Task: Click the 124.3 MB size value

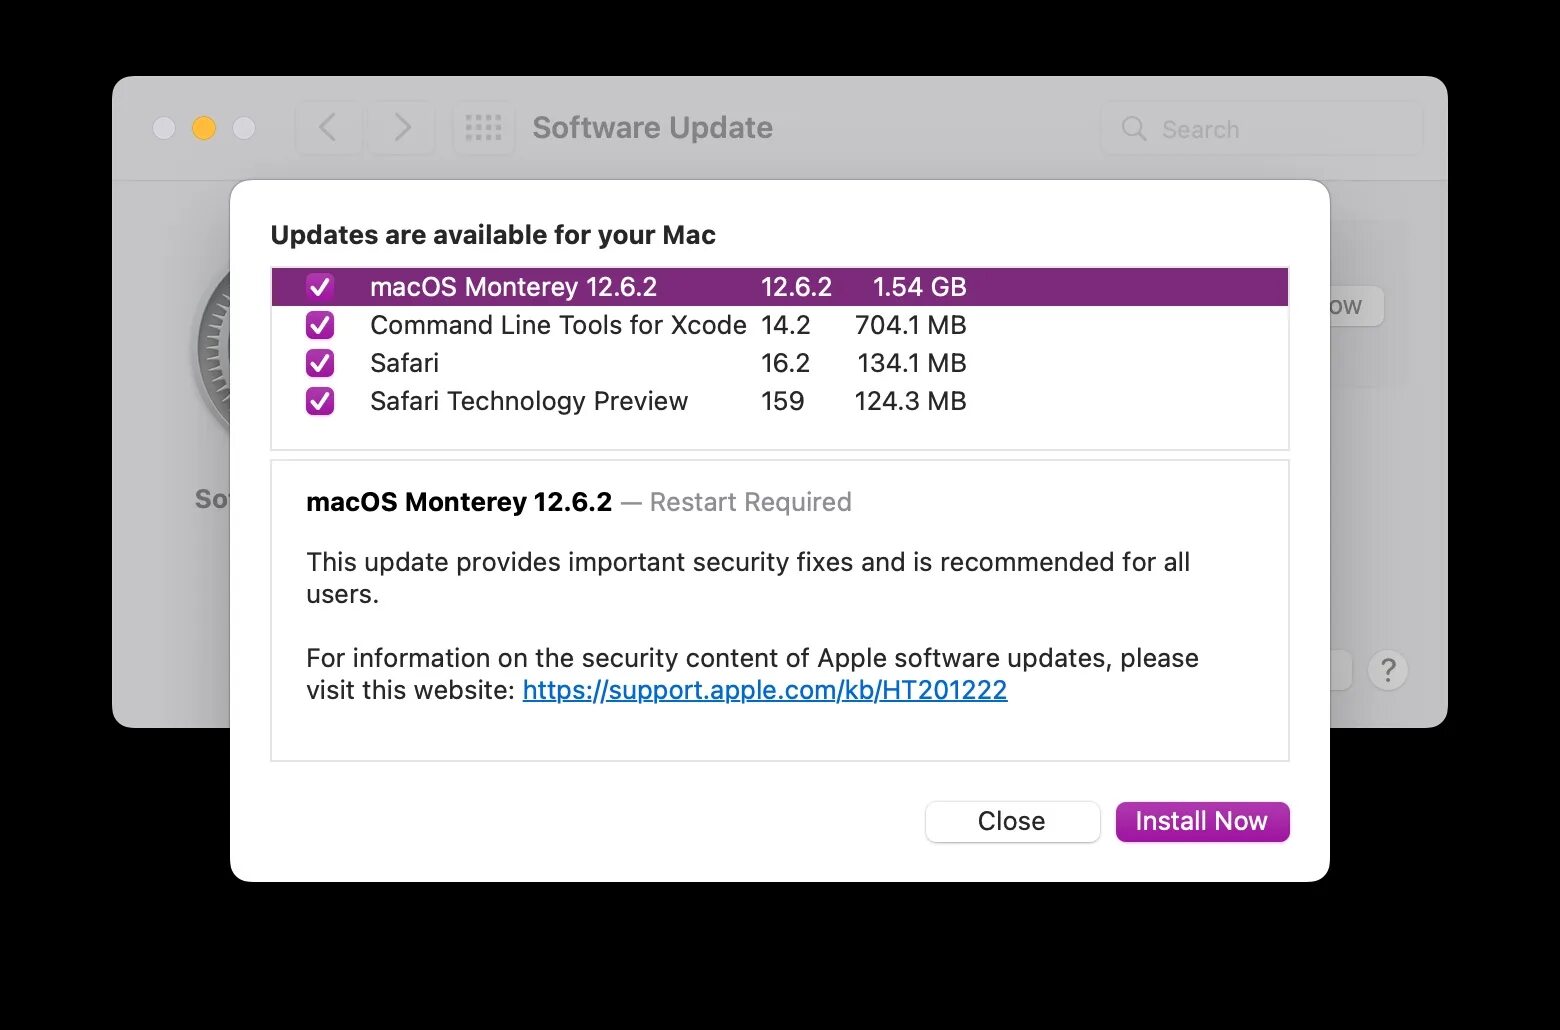Action: [x=911, y=401]
